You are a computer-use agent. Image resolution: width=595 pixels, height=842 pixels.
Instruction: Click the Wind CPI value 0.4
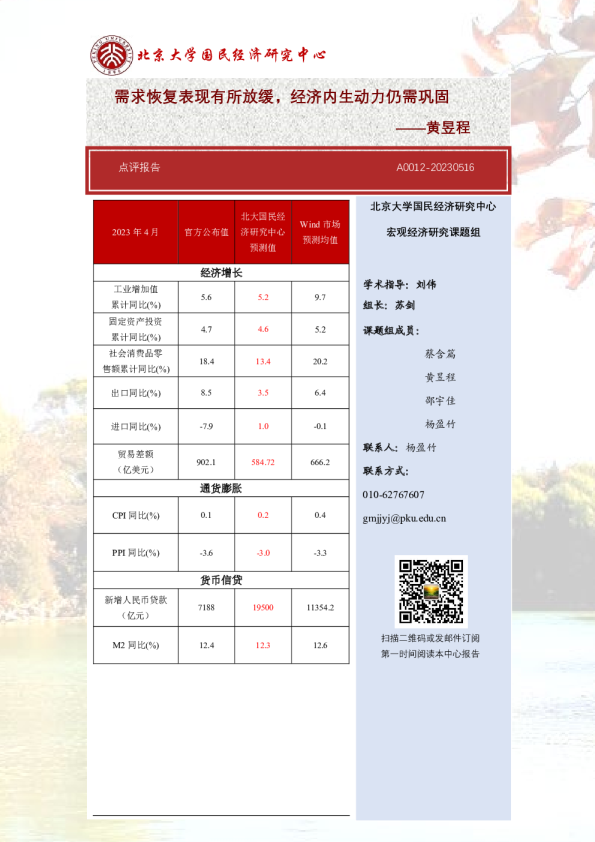tap(320, 515)
